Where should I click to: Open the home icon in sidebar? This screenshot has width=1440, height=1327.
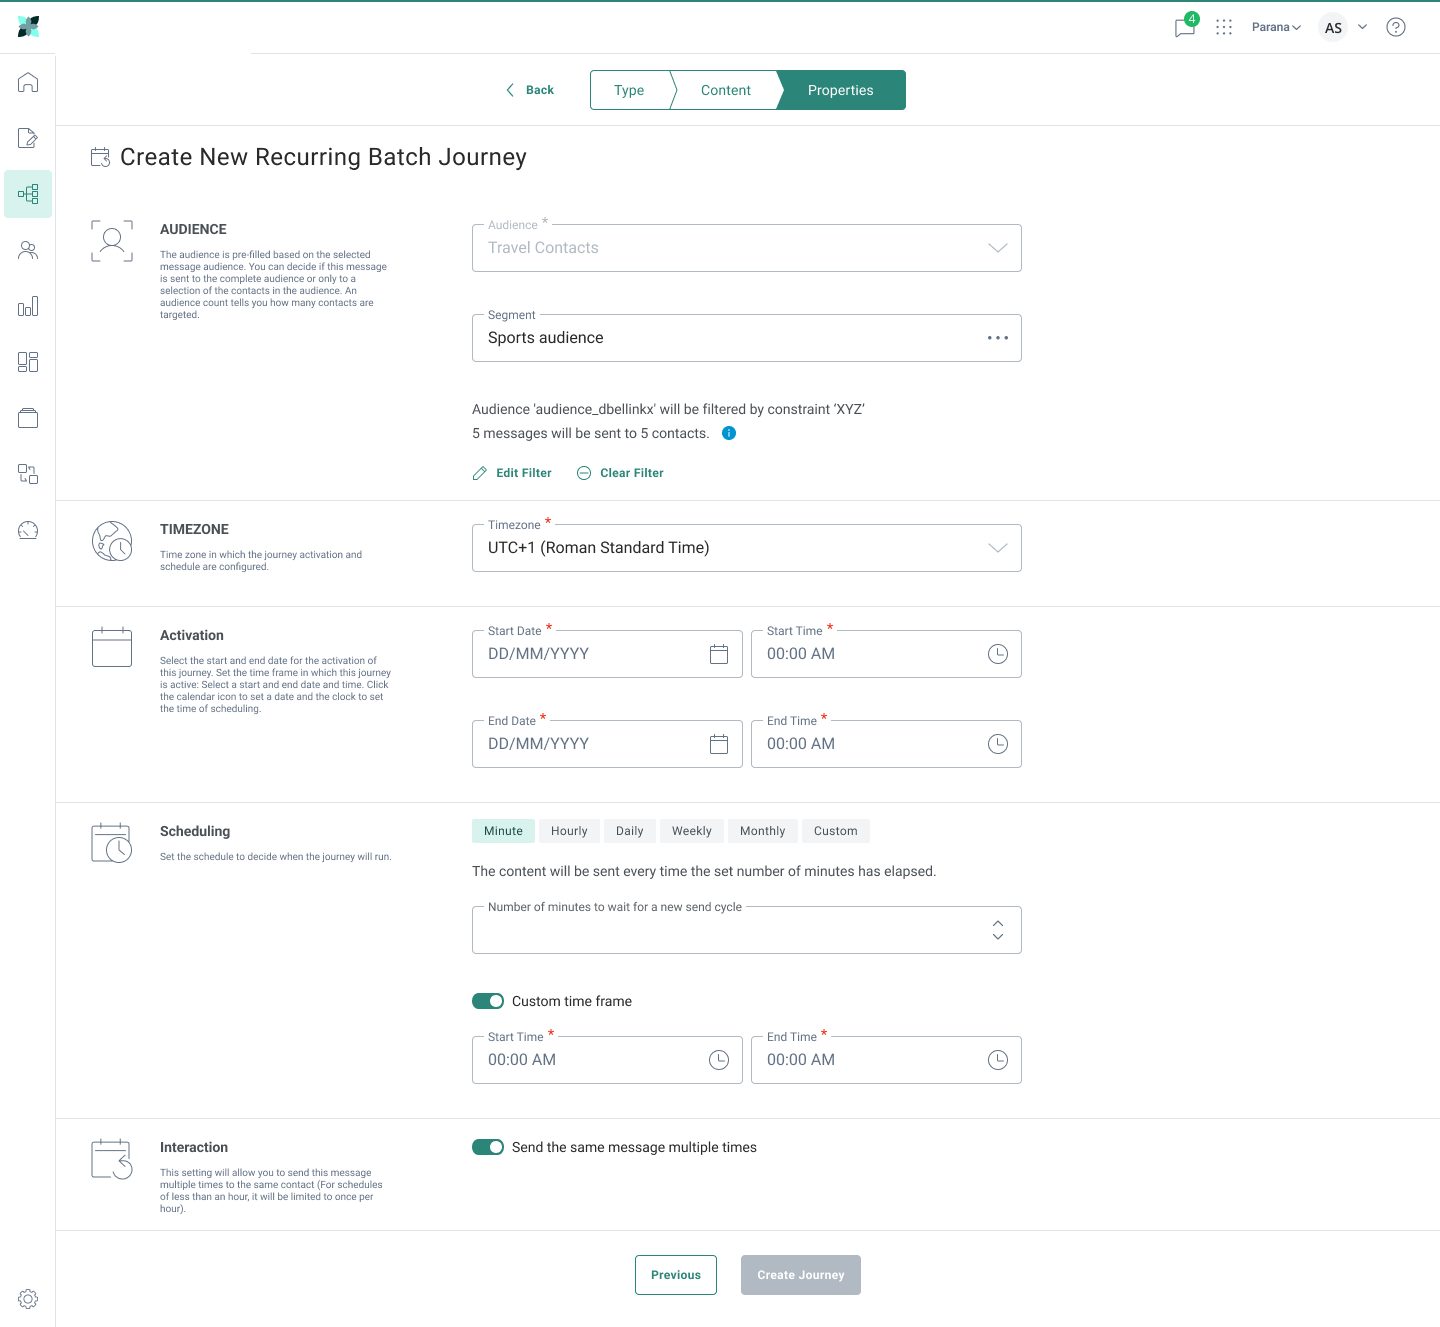[x=28, y=82]
